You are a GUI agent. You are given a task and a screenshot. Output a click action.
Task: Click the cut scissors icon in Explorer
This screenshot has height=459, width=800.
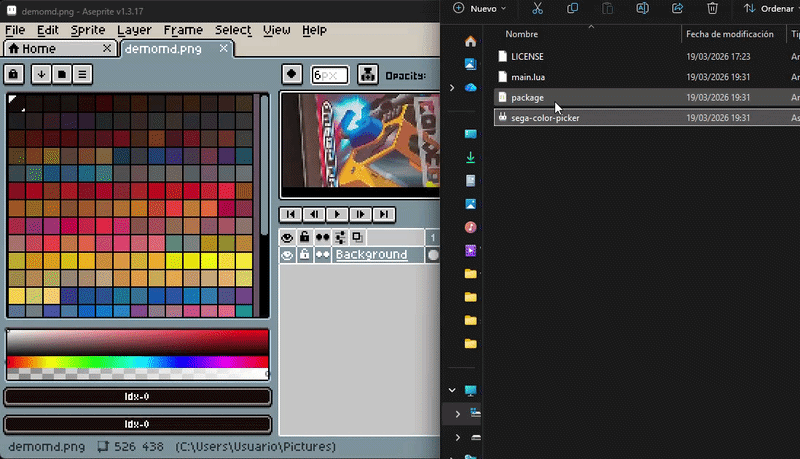[537, 8]
